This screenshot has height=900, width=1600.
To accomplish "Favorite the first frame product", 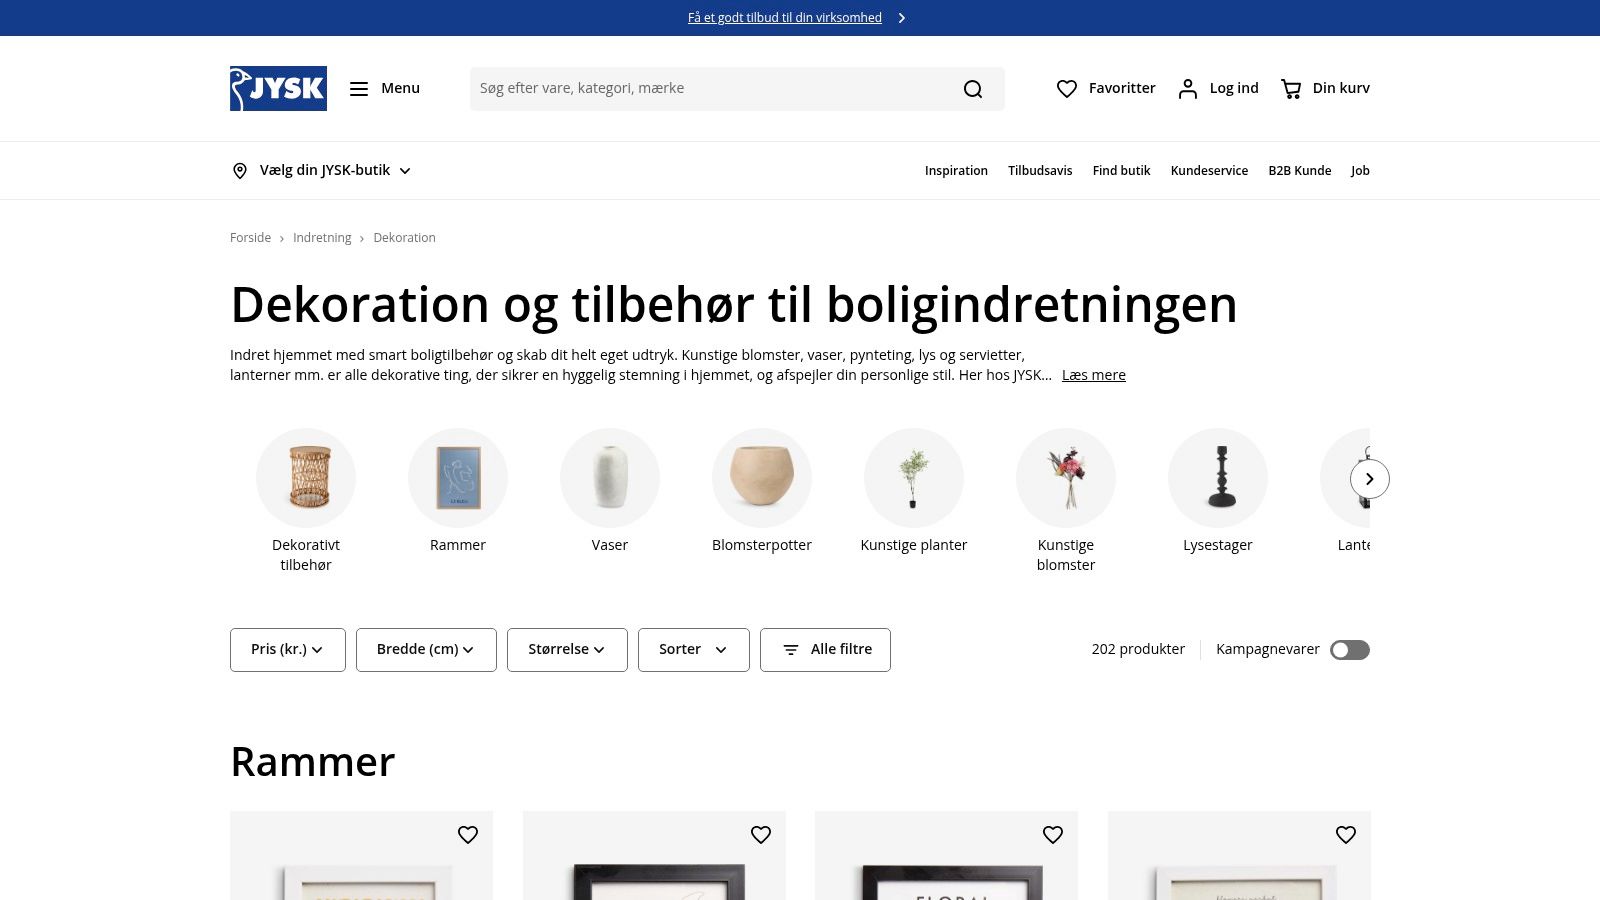I will 468,835.
